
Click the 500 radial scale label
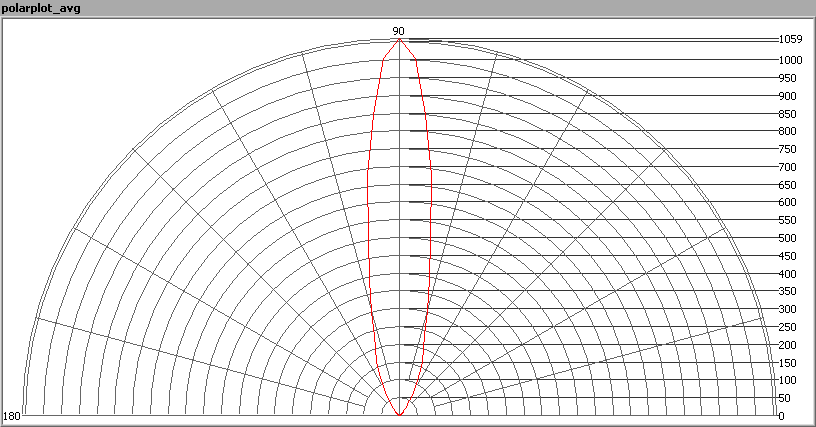[788, 238]
